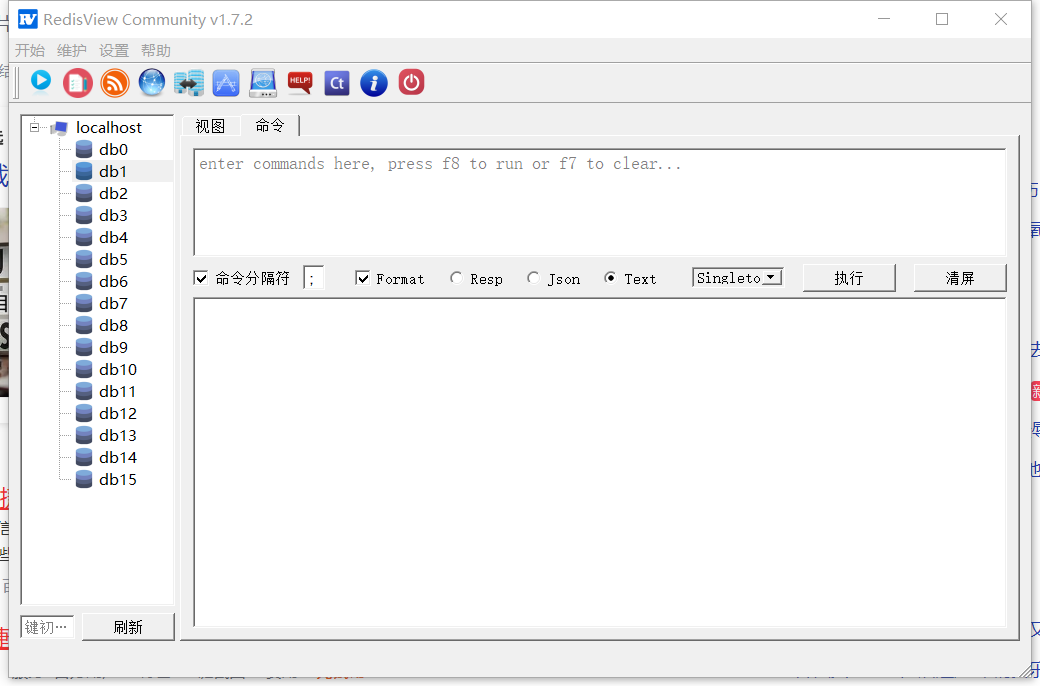Click the red power button icon
Screen dimensions: 1040x686
click(x=411, y=82)
